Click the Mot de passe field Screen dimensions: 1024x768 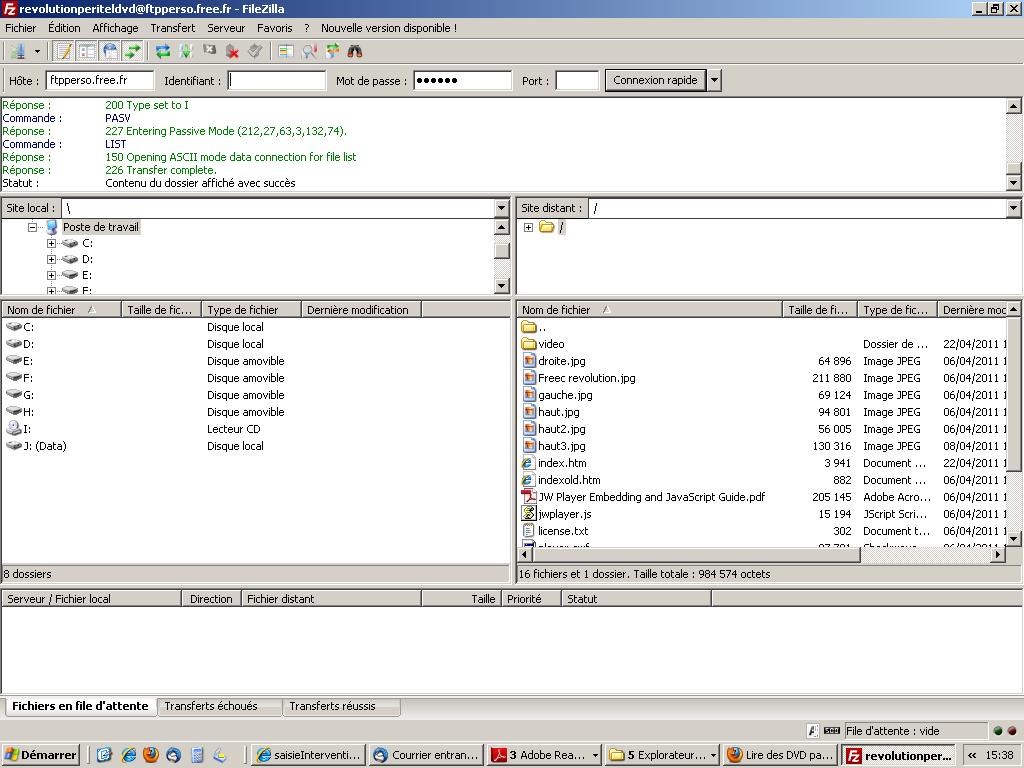[x=462, y=80]
